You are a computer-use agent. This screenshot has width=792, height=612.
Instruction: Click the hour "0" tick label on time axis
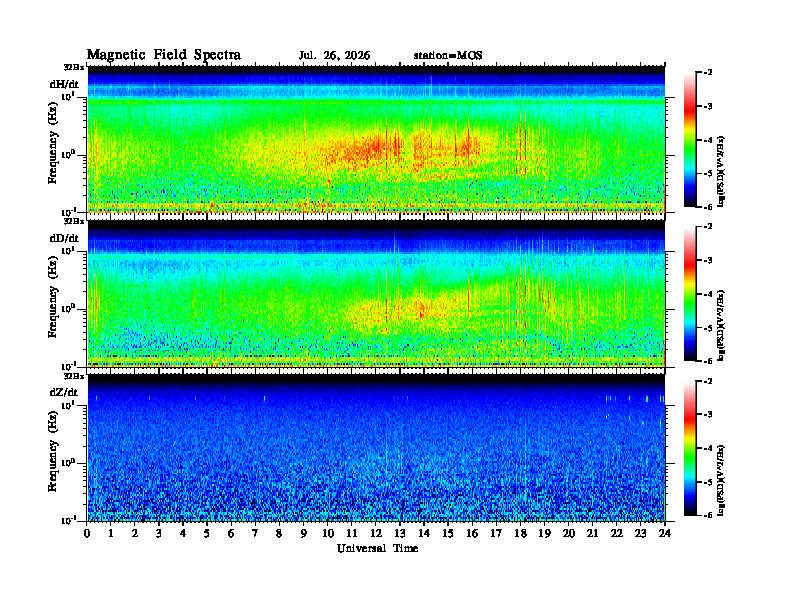coord(87,533)
